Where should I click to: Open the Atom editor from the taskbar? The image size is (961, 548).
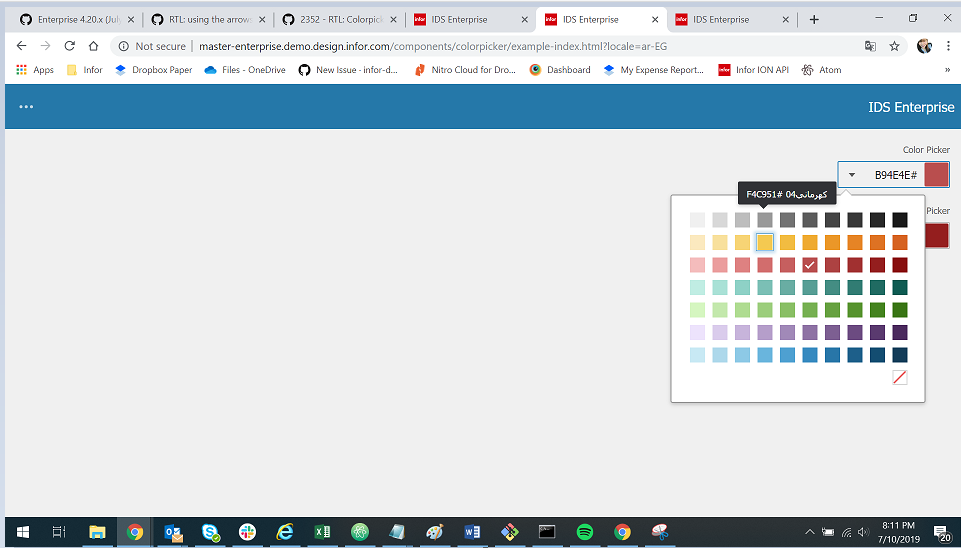point(360,531)
